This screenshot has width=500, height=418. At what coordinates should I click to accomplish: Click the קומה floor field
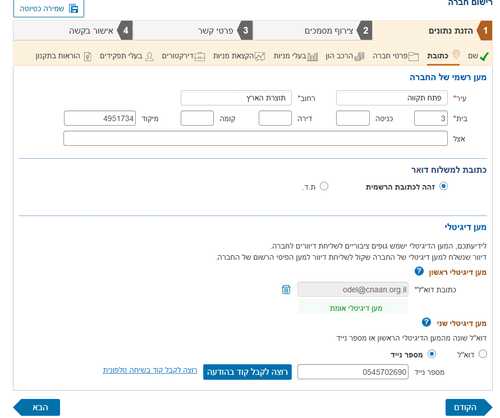coord(197,118)
